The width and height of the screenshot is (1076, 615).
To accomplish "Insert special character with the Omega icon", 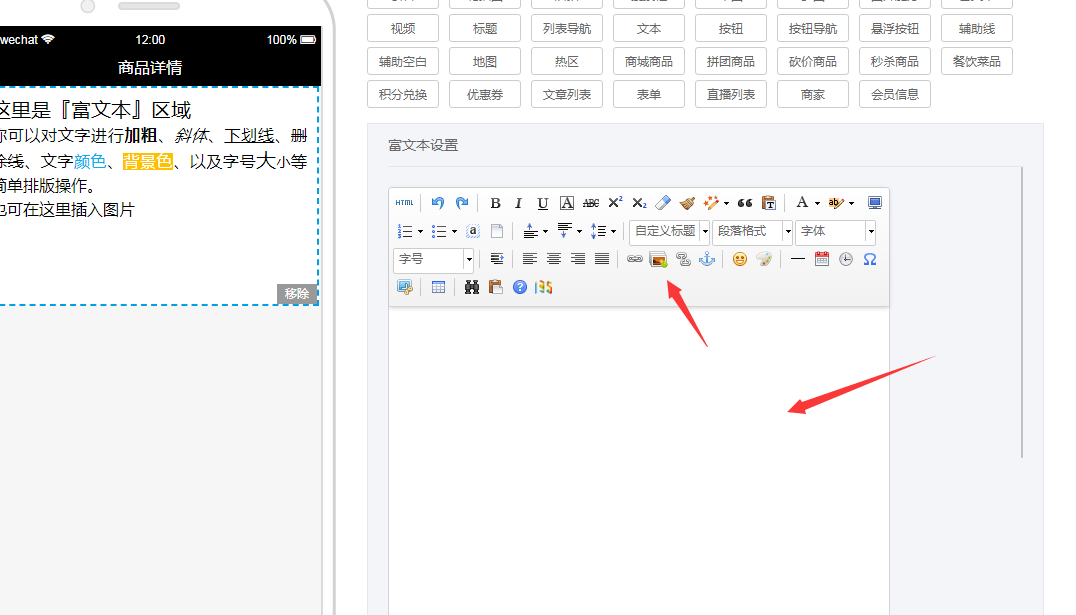I will tap(869, 259).
